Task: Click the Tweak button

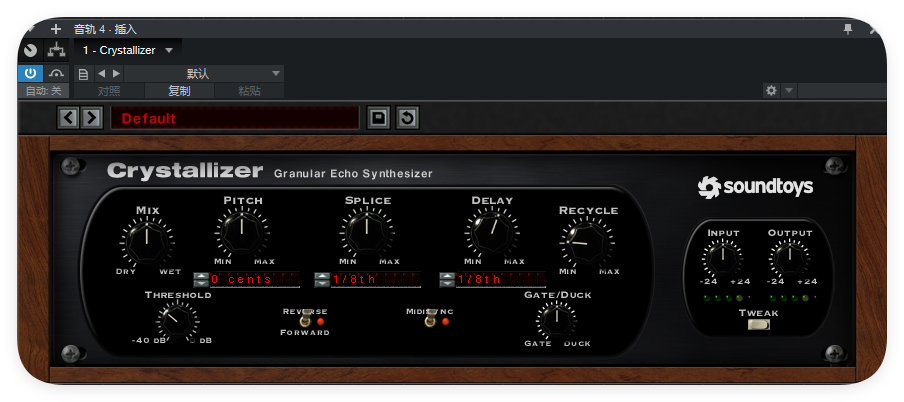Action: tap(759, 325)
